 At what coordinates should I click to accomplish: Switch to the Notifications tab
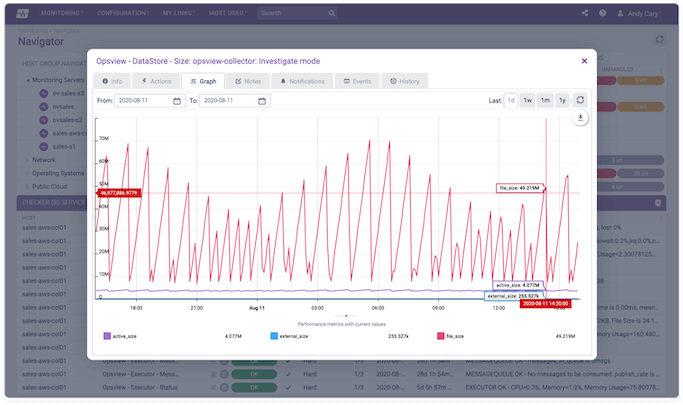(302, 80)
